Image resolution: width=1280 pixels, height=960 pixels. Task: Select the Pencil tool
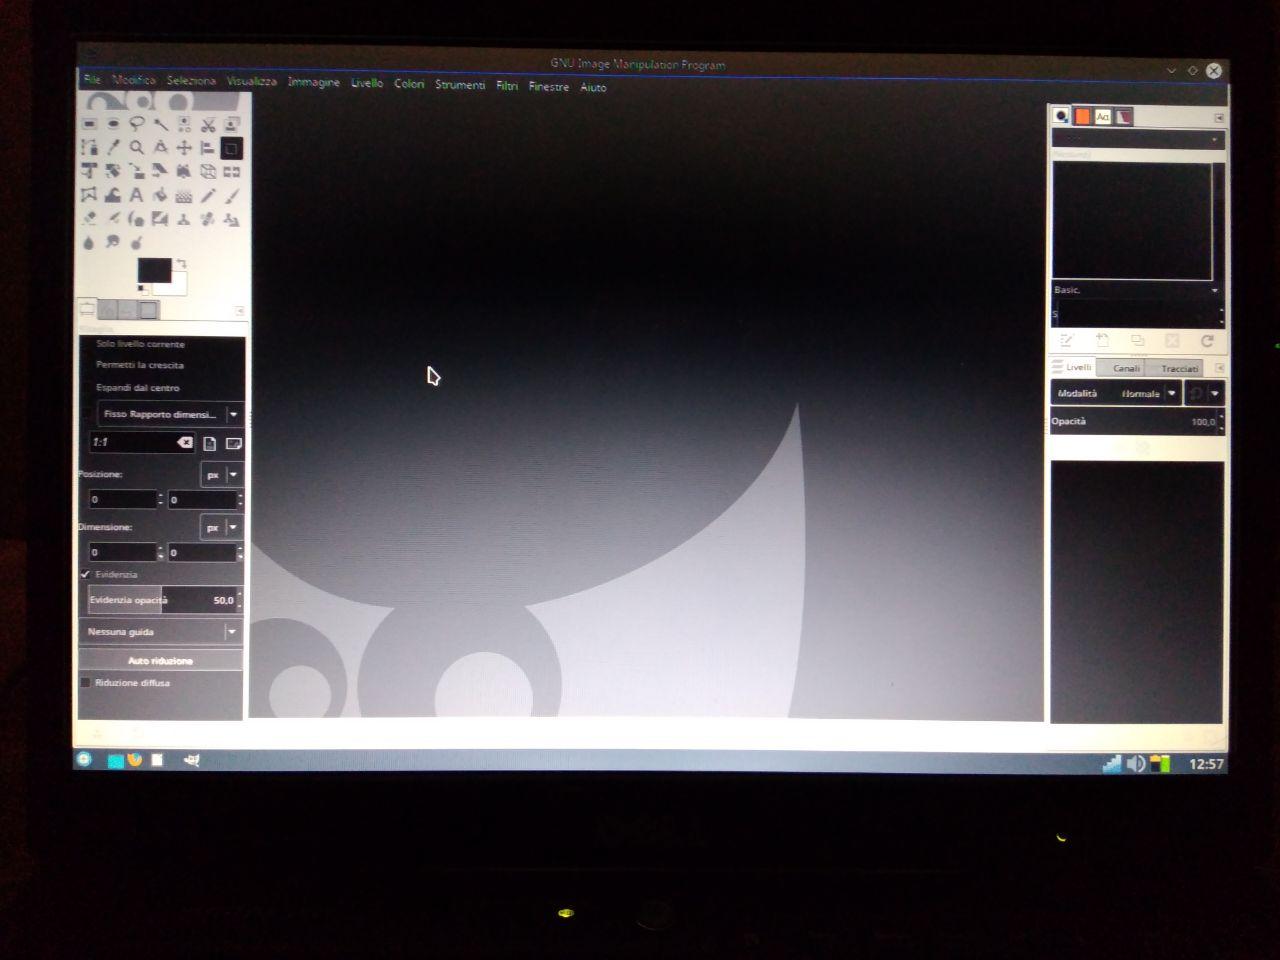click(208, 196)
